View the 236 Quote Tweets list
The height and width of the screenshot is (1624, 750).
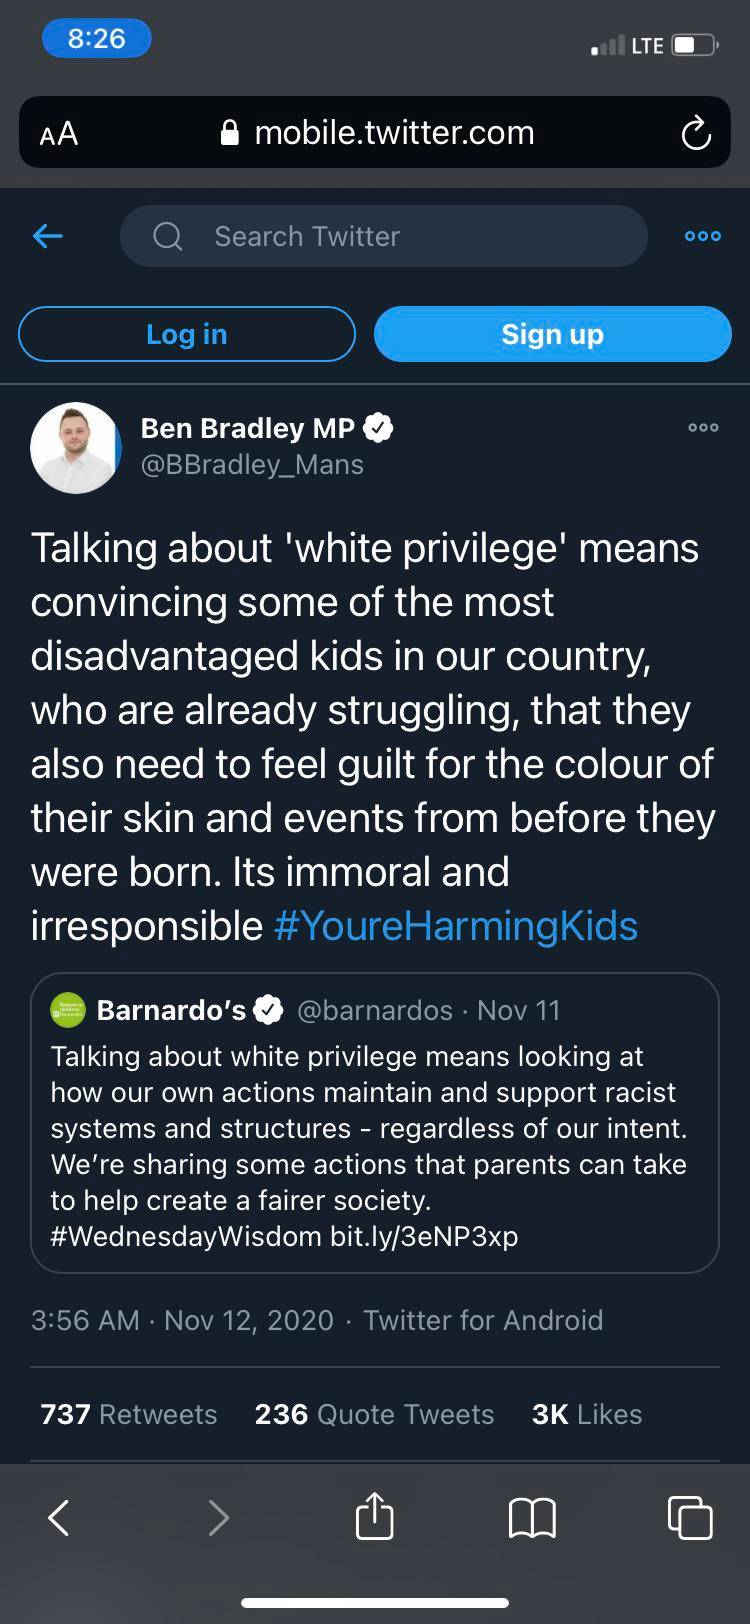(x=374, y=1414)
